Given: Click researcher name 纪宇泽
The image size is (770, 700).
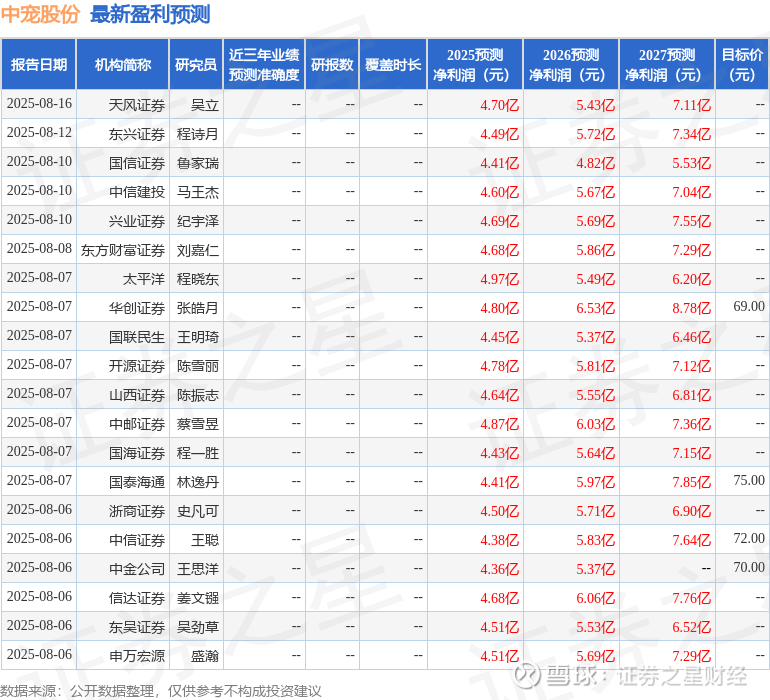Looking at the screenshot, I should pyautogui.click(x=198, y=221).
